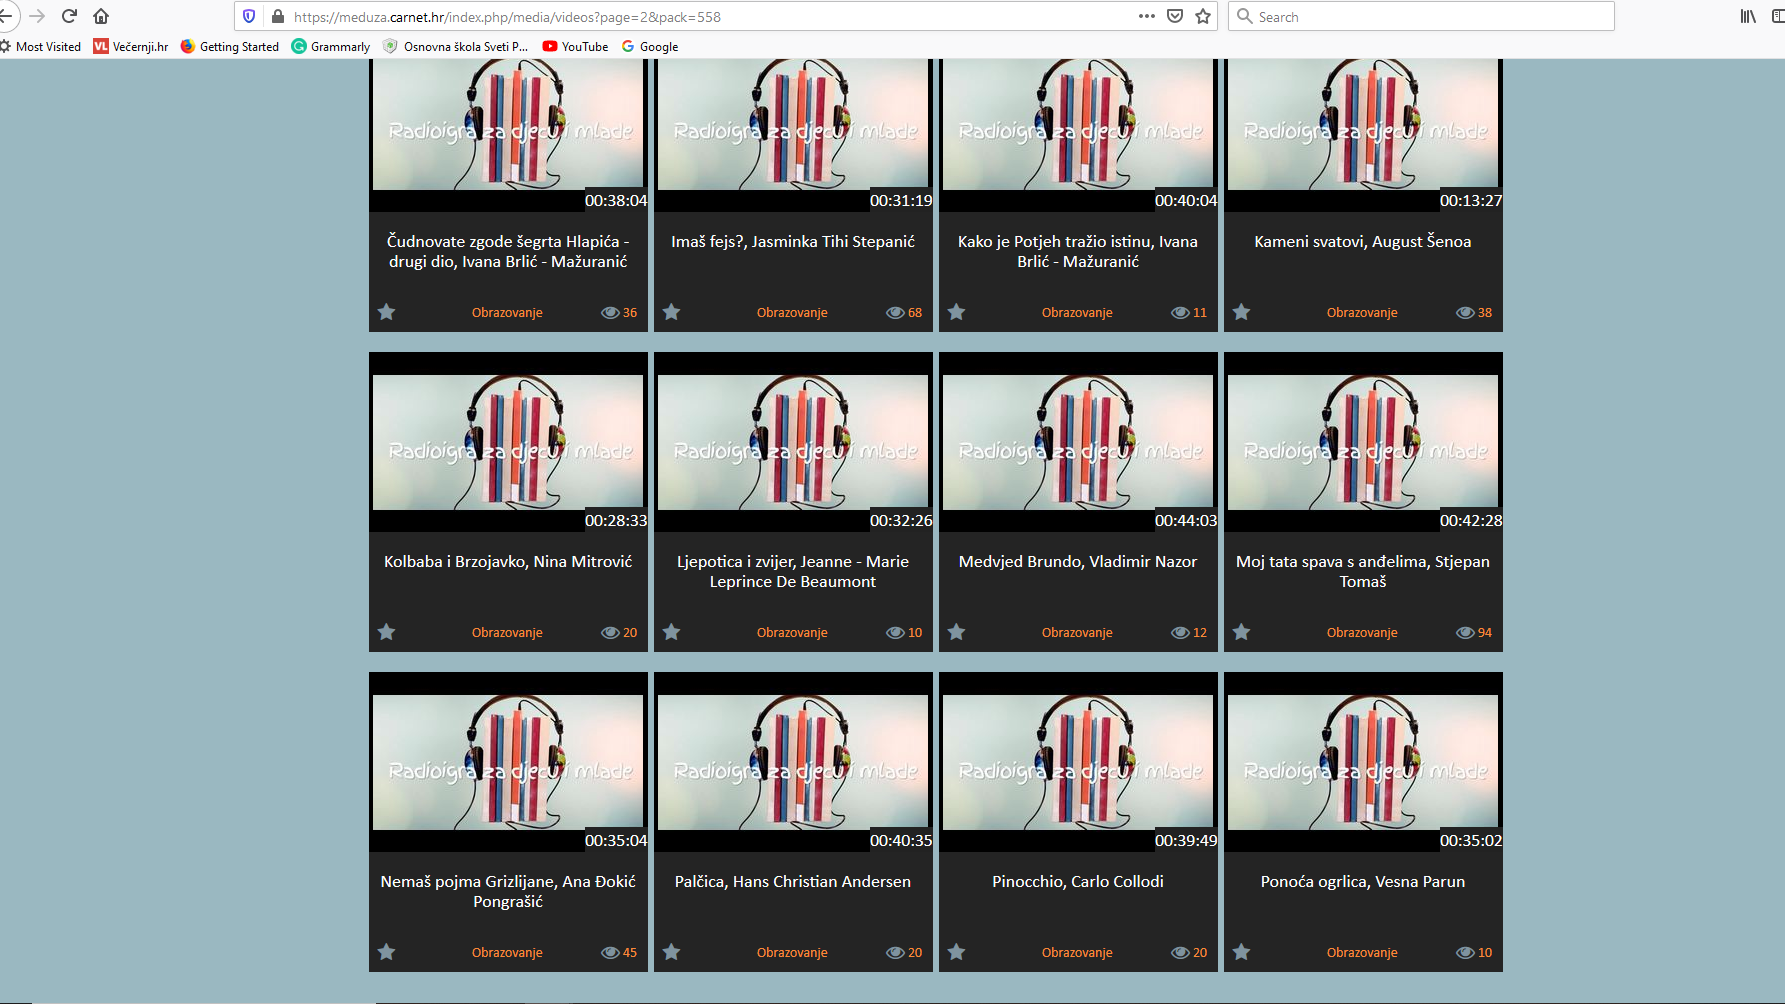1785x1004 pixels.
Task: Click the URL address bar
Action: (700, 16)
